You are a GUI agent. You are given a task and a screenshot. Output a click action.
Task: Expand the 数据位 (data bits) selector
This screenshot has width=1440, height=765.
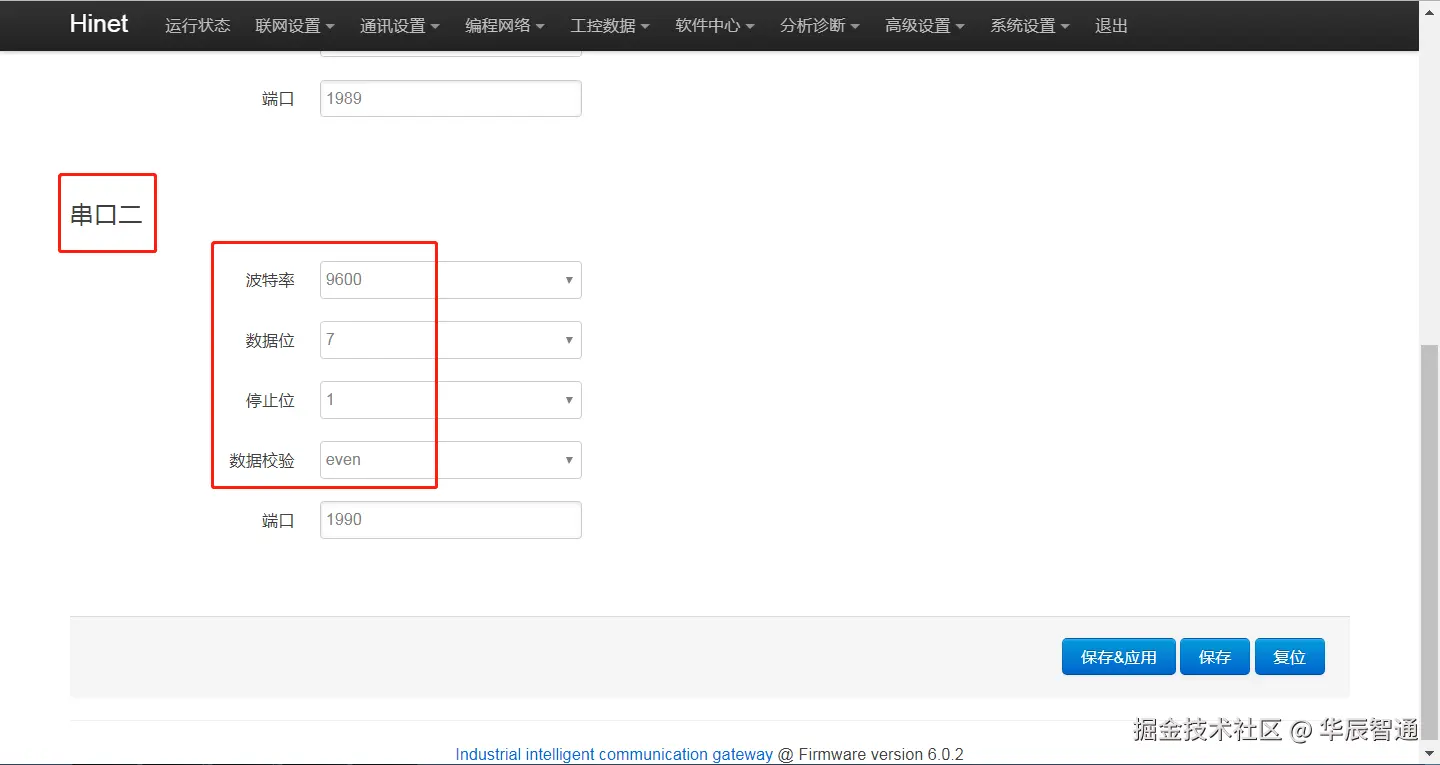449,339
